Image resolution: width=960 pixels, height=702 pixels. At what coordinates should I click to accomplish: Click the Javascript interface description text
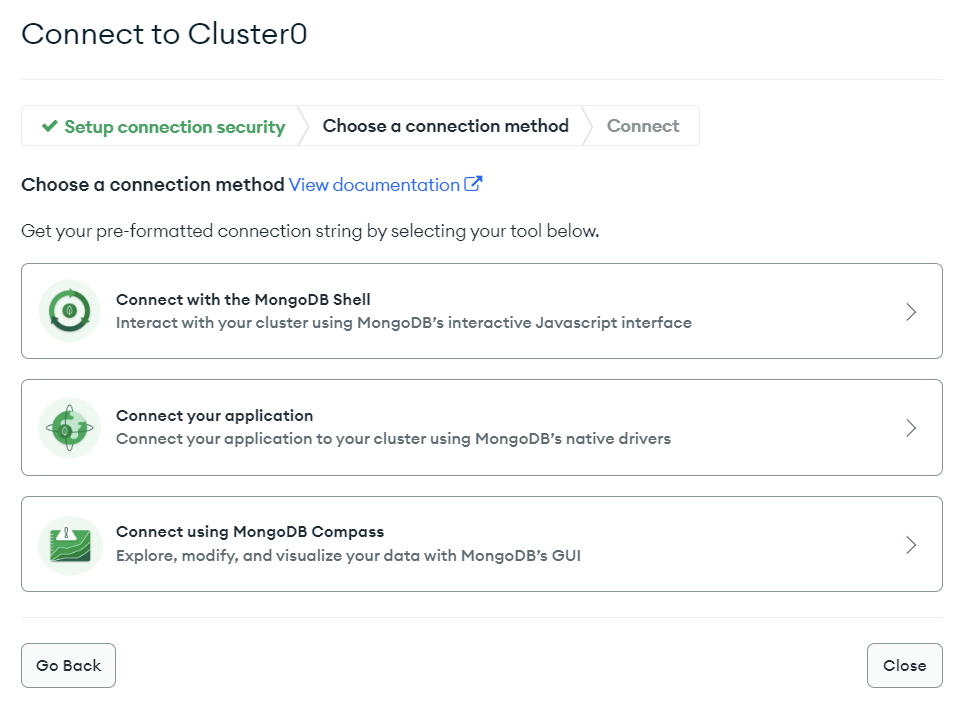coord(404,323)
